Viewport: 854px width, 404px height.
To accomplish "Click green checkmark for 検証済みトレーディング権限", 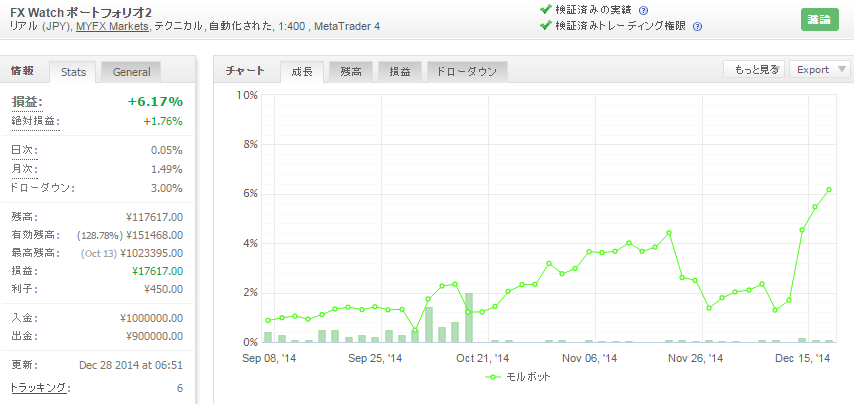I will pyautogui.click(x=545, y=25).
